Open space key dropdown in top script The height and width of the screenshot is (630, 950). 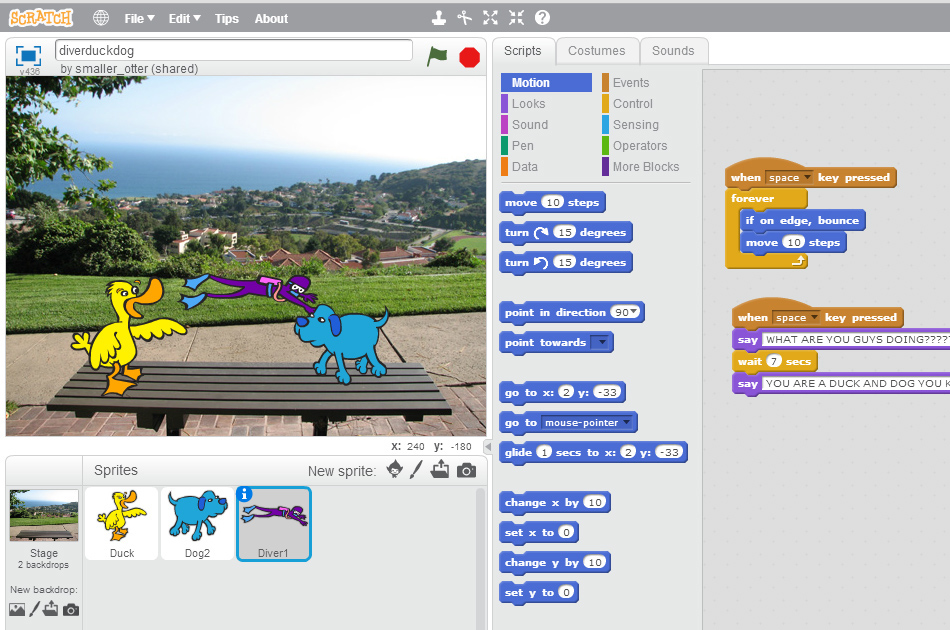(x=806, y=178)
